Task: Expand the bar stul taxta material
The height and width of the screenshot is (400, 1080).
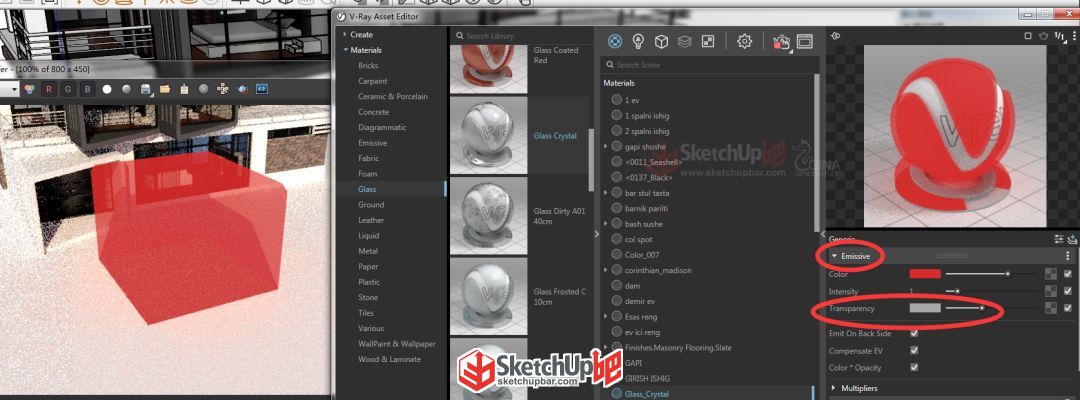Action: coord(605,193)
